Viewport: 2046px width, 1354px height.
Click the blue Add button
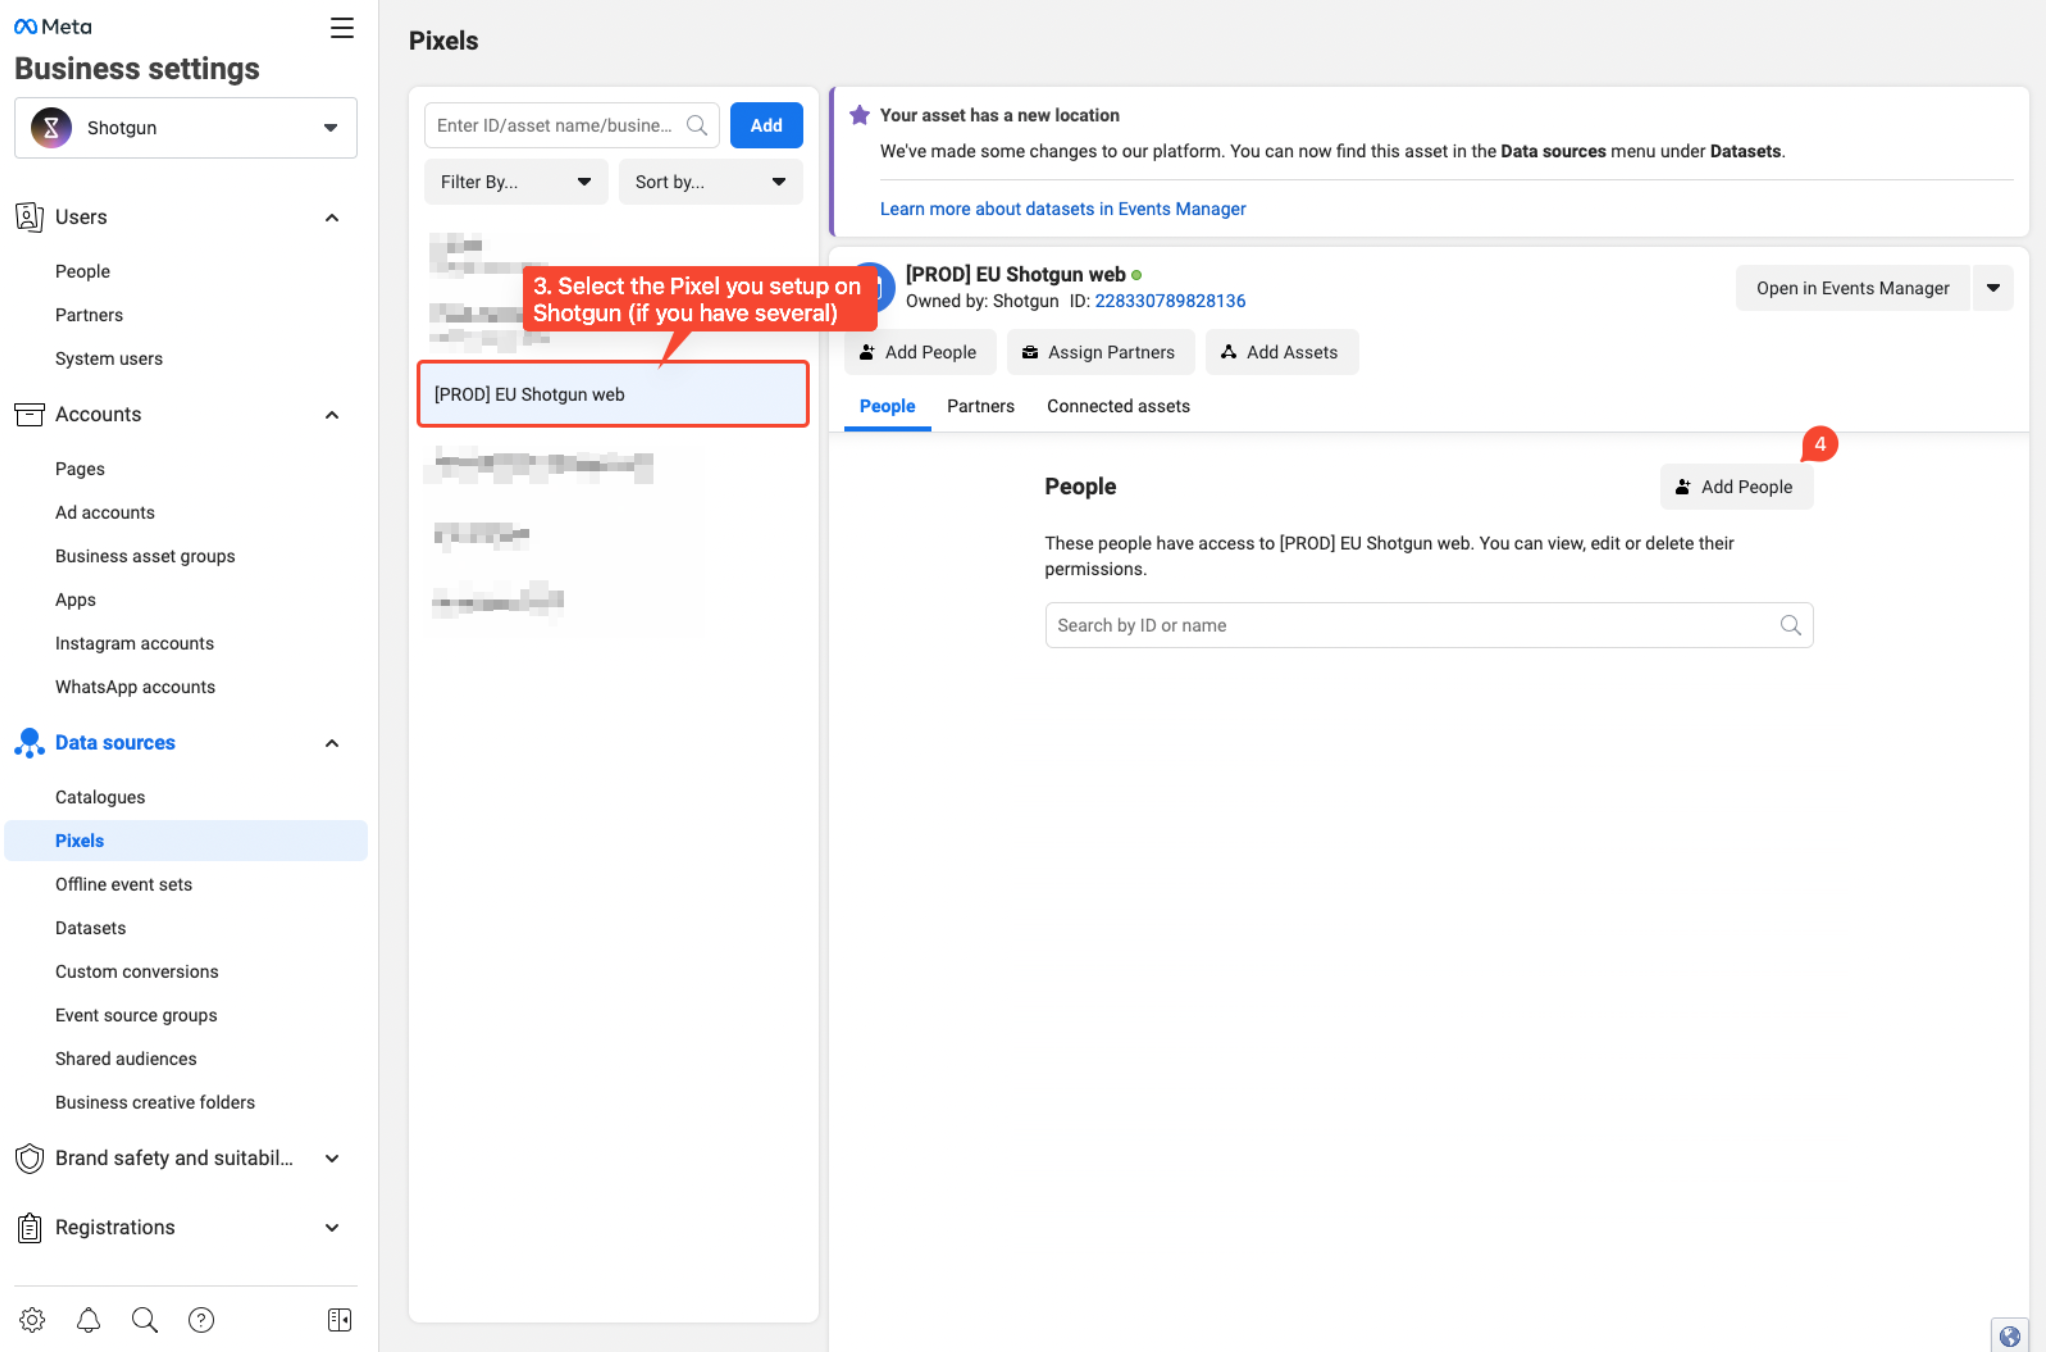point(766,125)
